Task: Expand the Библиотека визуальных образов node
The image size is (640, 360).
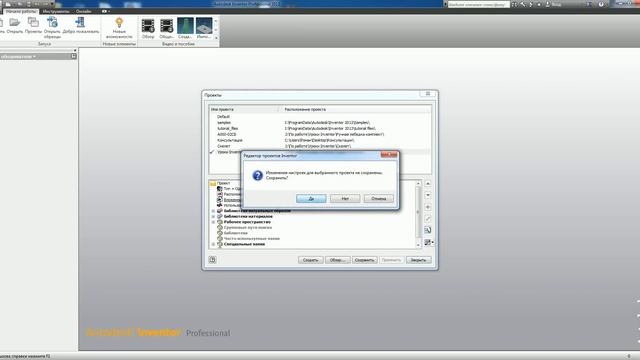Action: (x=213, y=211)
